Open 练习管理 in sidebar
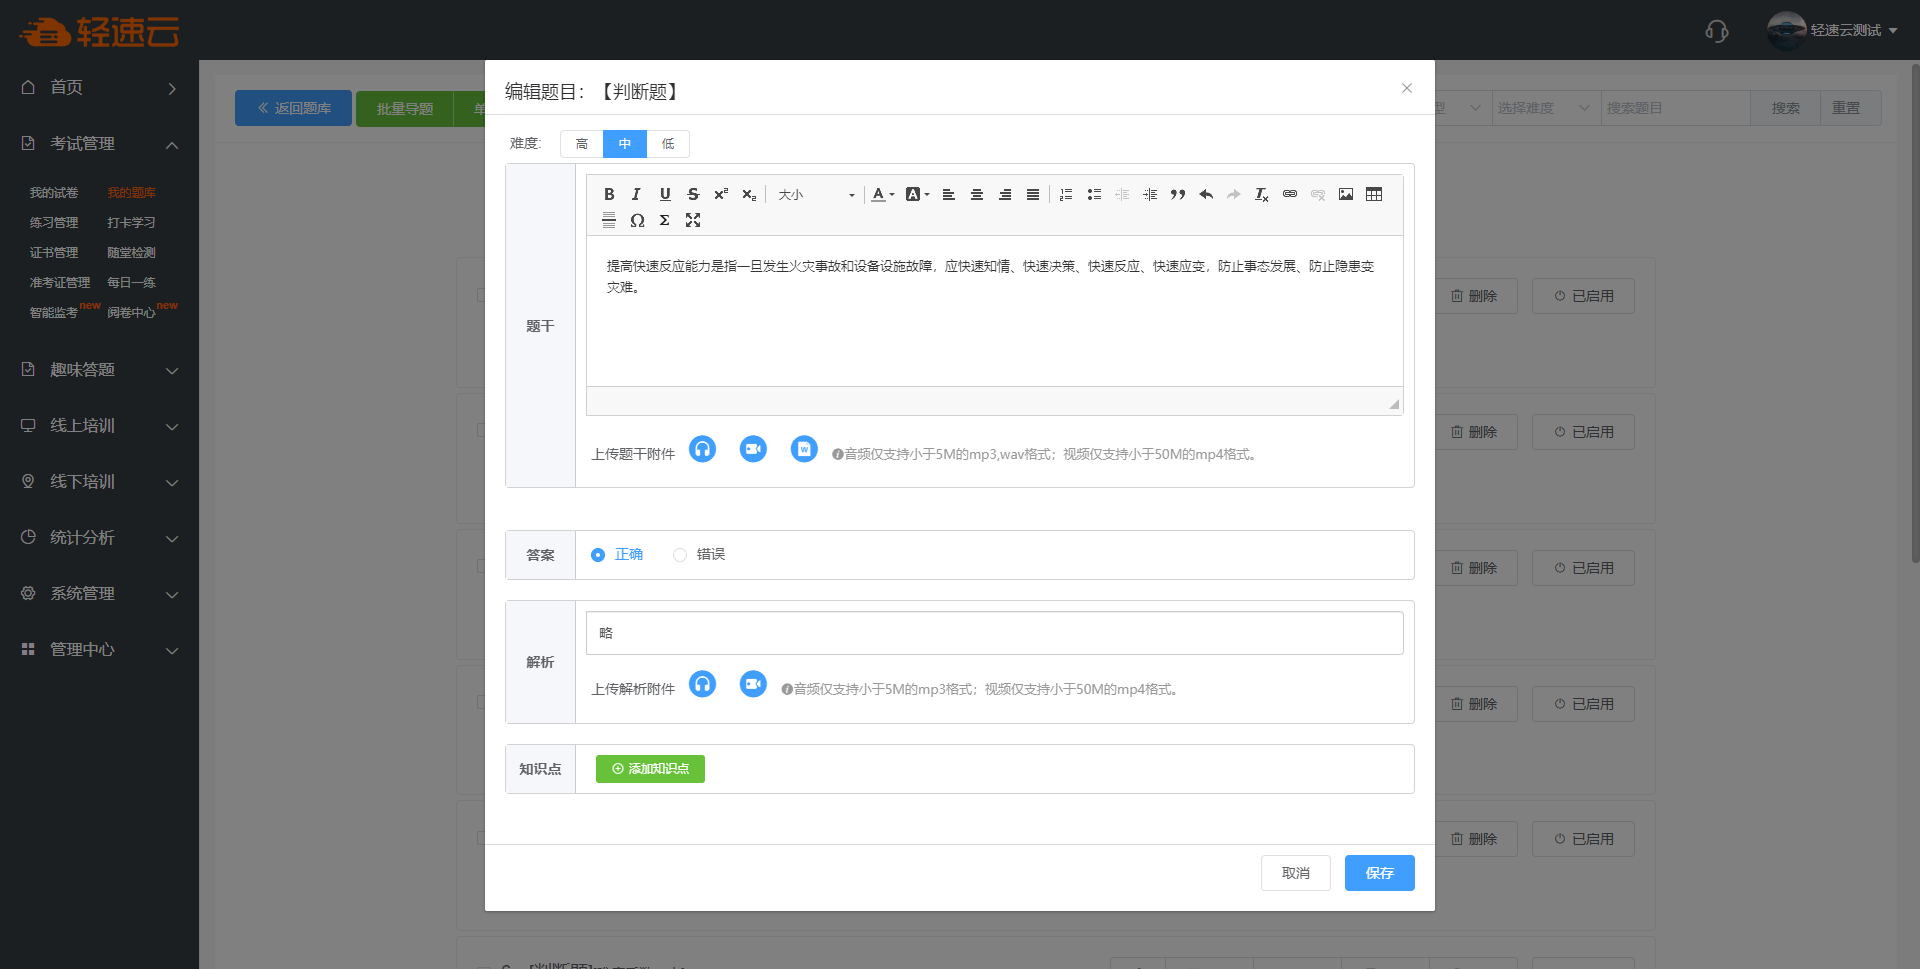 [54, 223]
